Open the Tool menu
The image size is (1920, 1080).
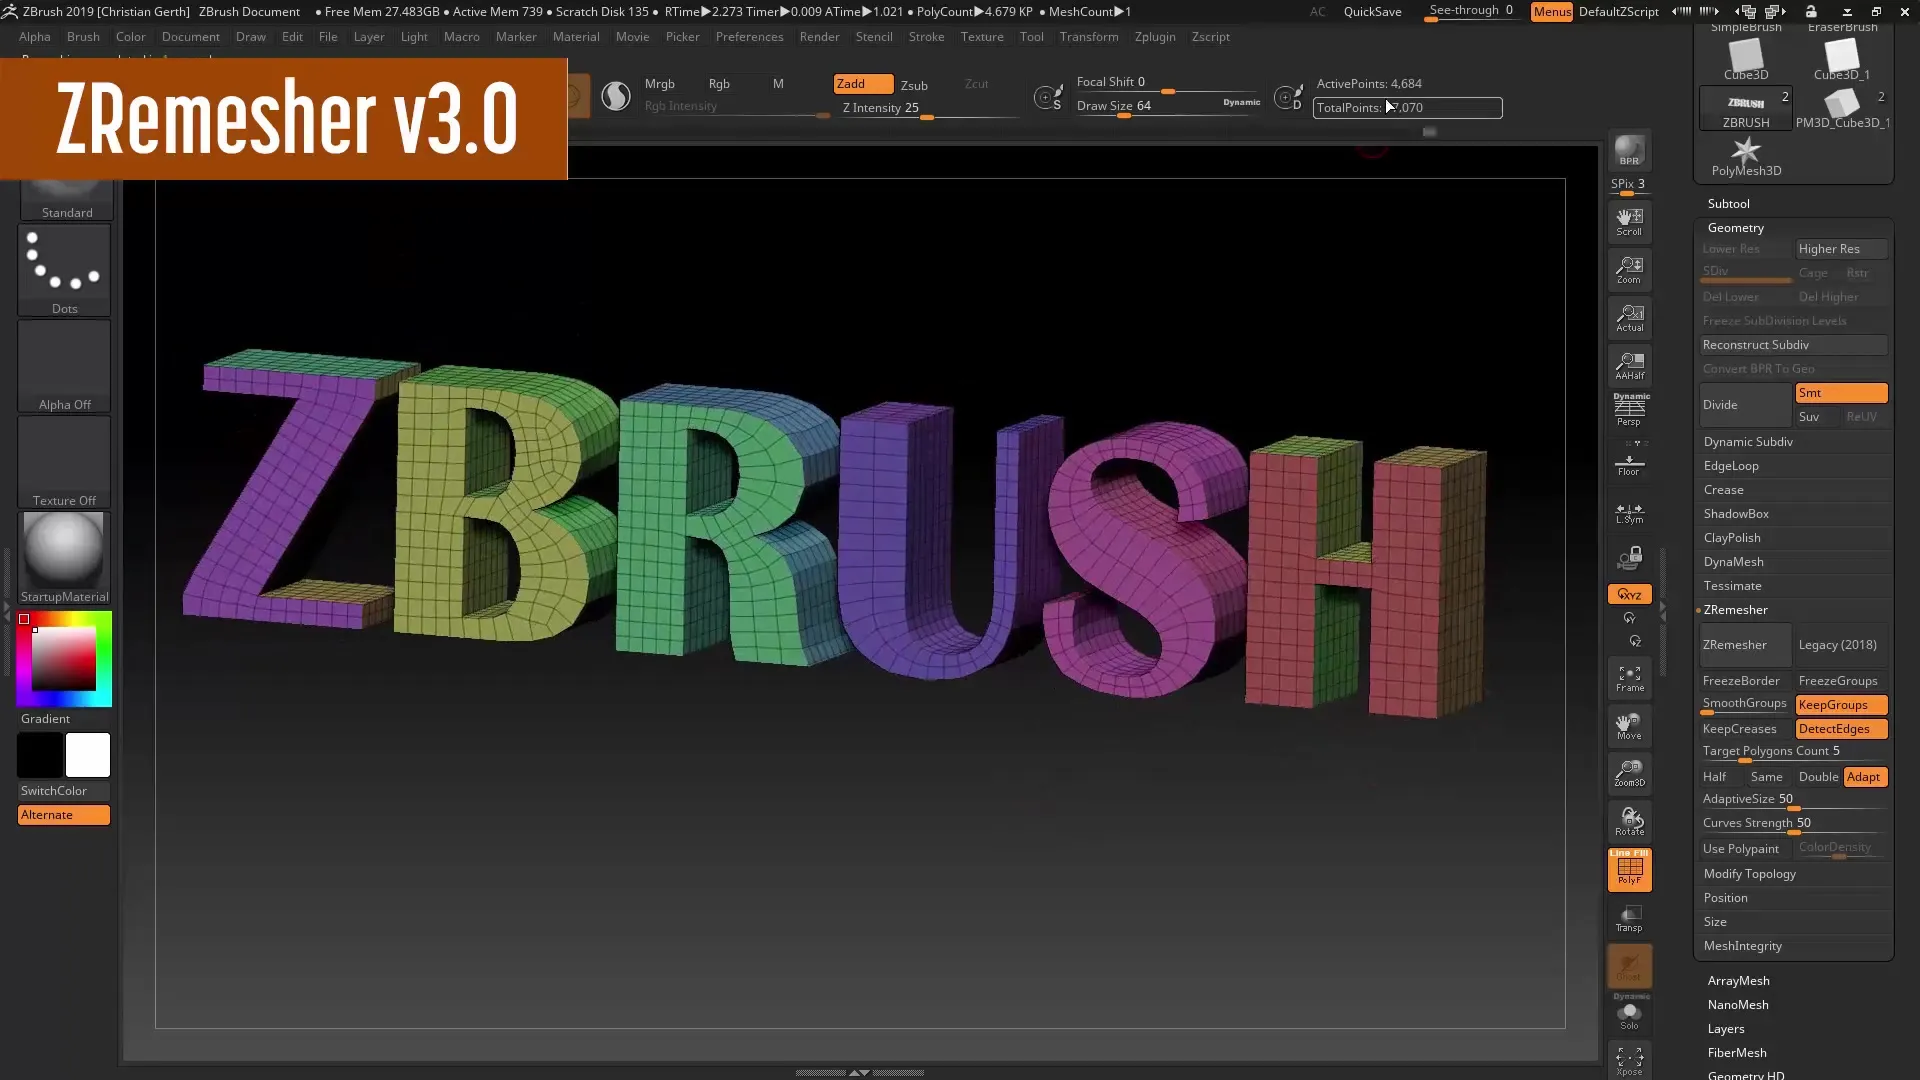point(1031,37)
